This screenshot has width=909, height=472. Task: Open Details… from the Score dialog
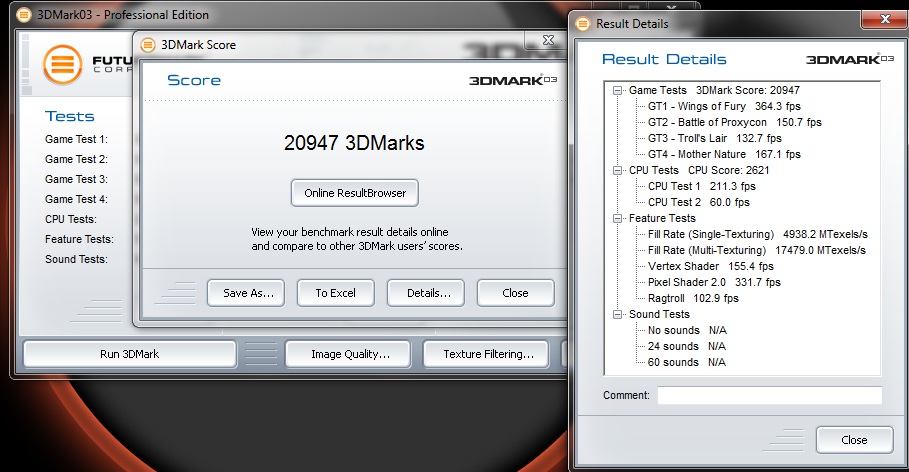coord(426,293)
